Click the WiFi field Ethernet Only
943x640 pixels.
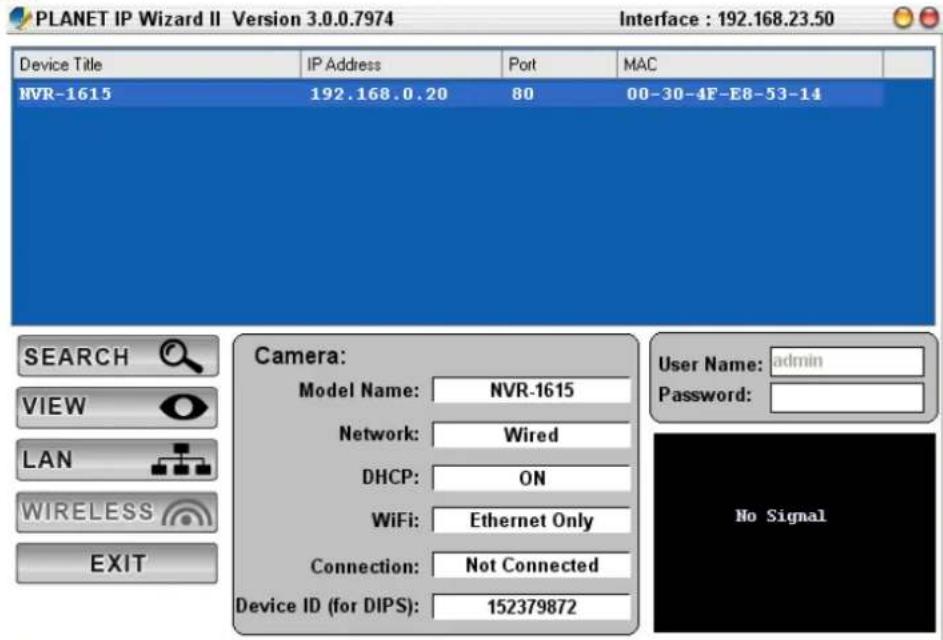coord(532,520)
